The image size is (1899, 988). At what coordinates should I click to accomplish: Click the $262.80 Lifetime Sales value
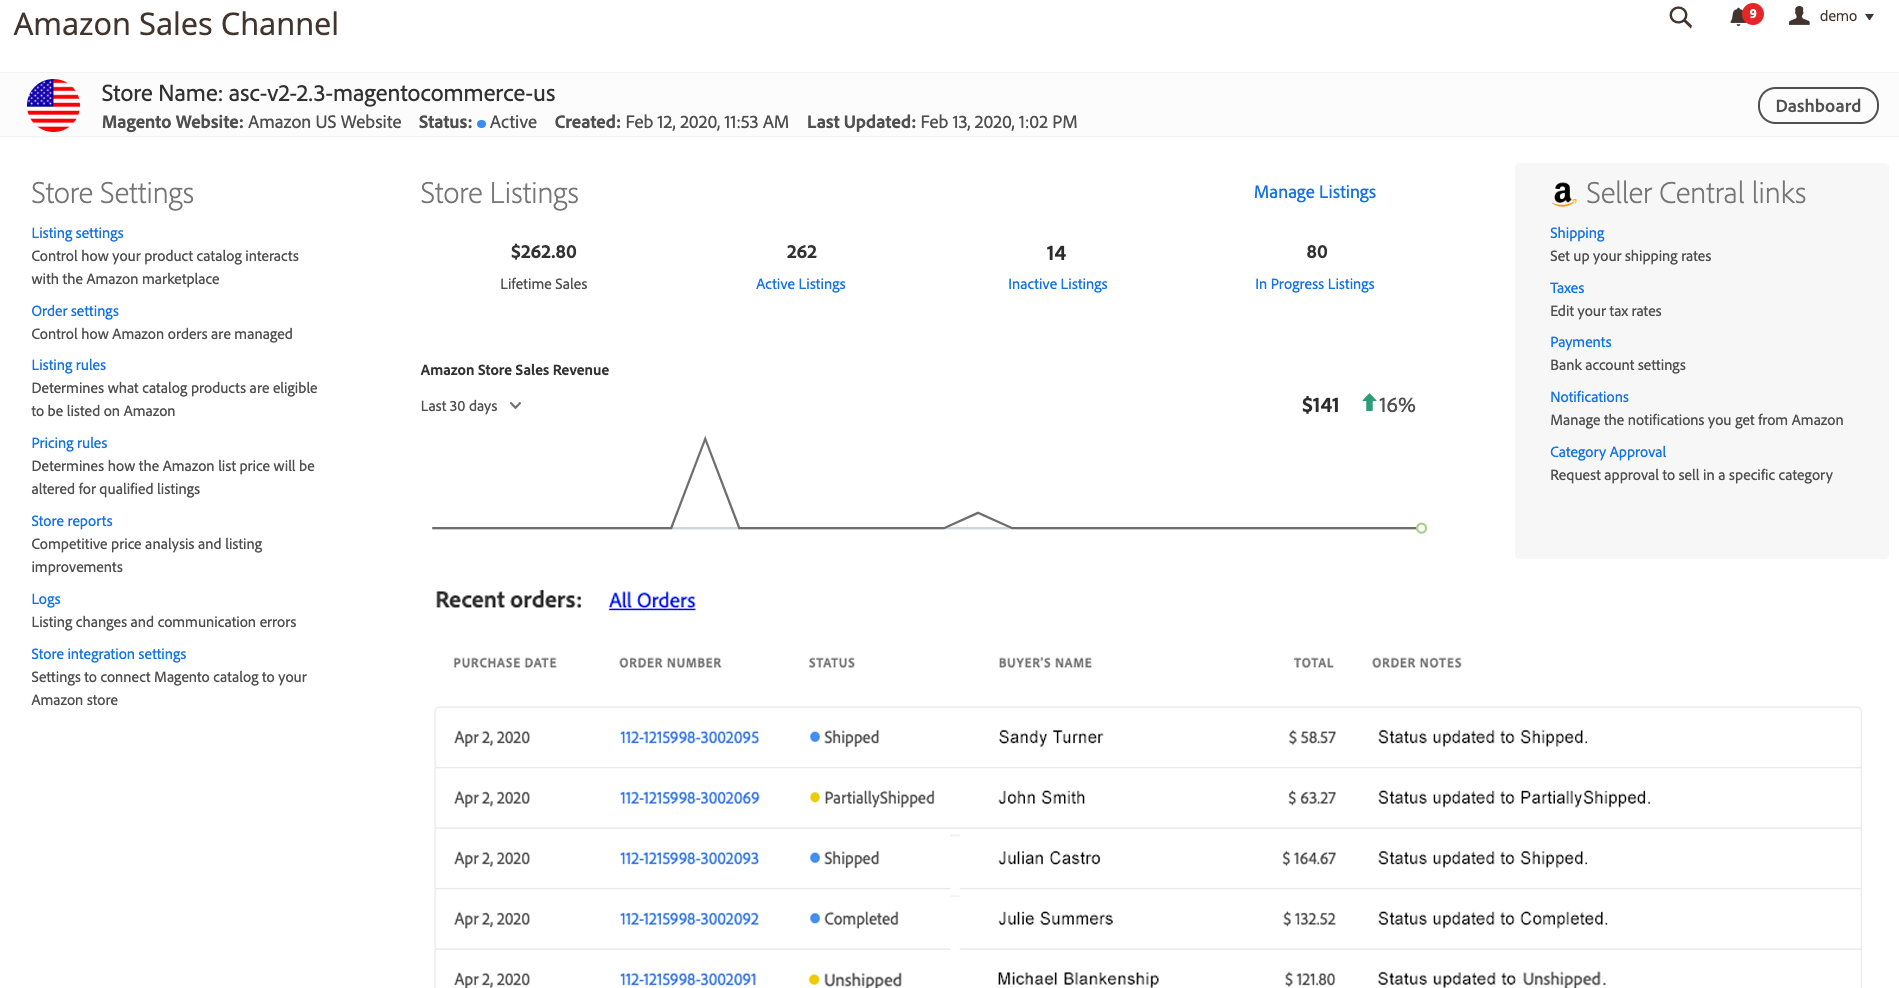[544, 252]
